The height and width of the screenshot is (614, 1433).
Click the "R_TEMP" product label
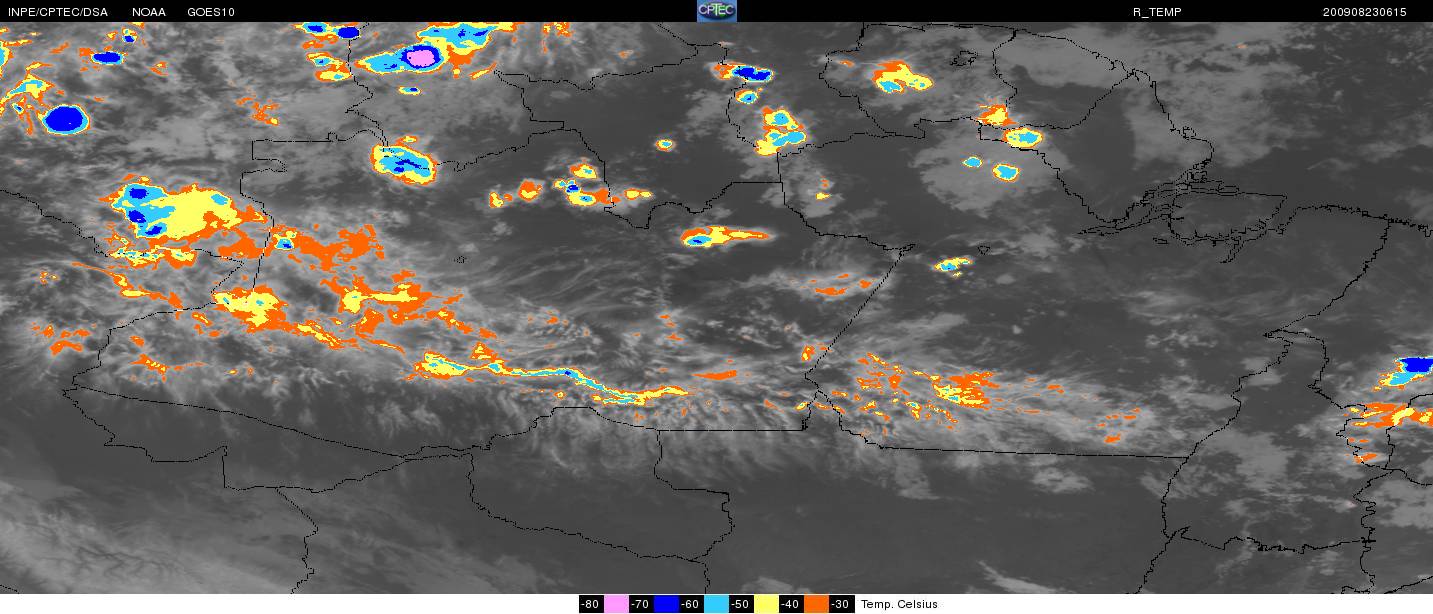click(x=1156, y=12)
